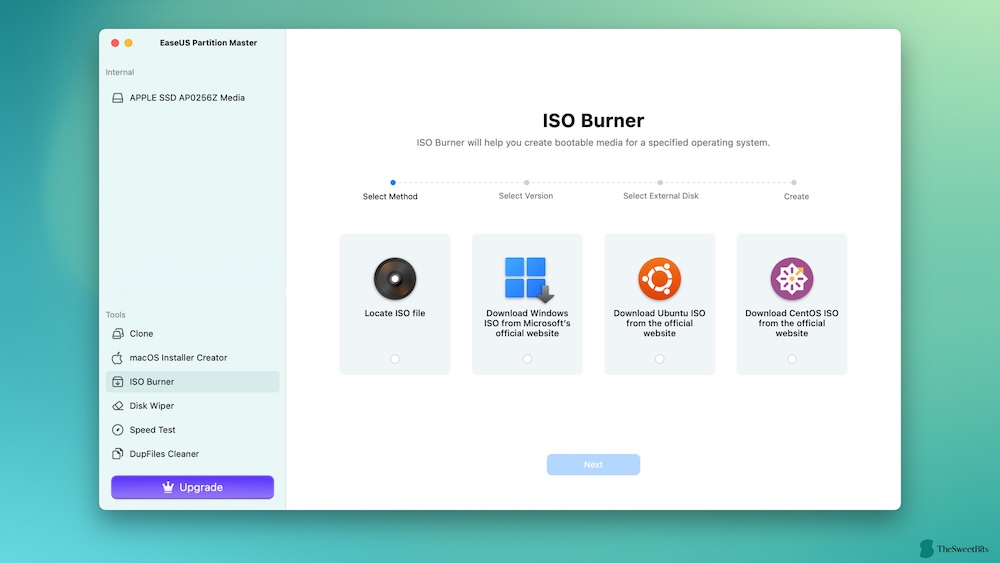
Task: Click the red close window button
Action: (x=115, y=43)
